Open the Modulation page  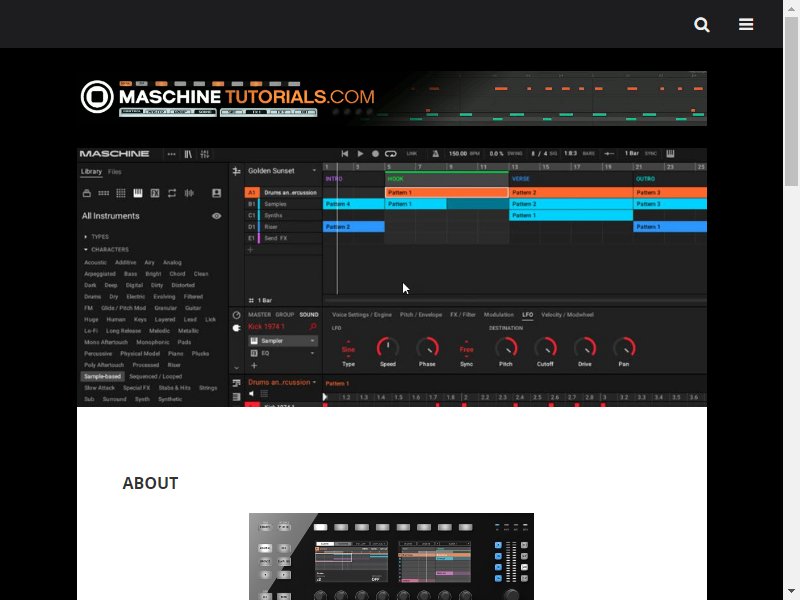click(x=498, y=315)
